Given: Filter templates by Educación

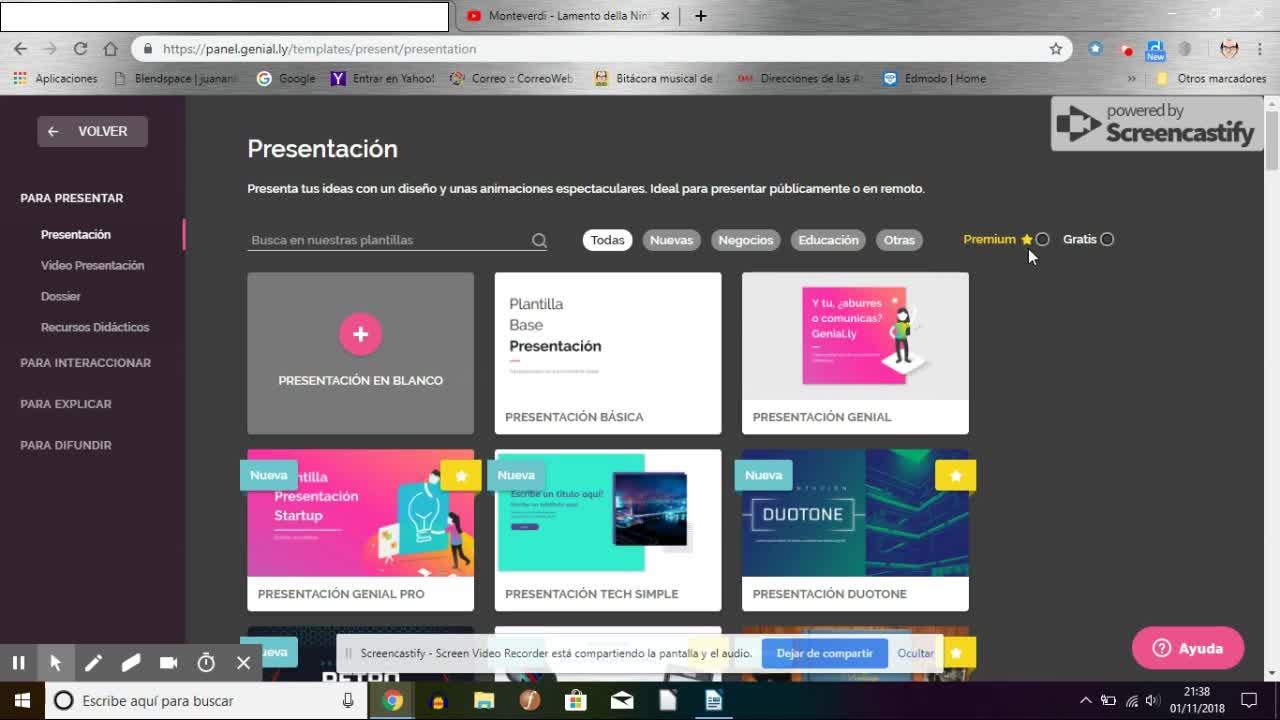Looking at the screenshot, I should click(x=828, y=240).
